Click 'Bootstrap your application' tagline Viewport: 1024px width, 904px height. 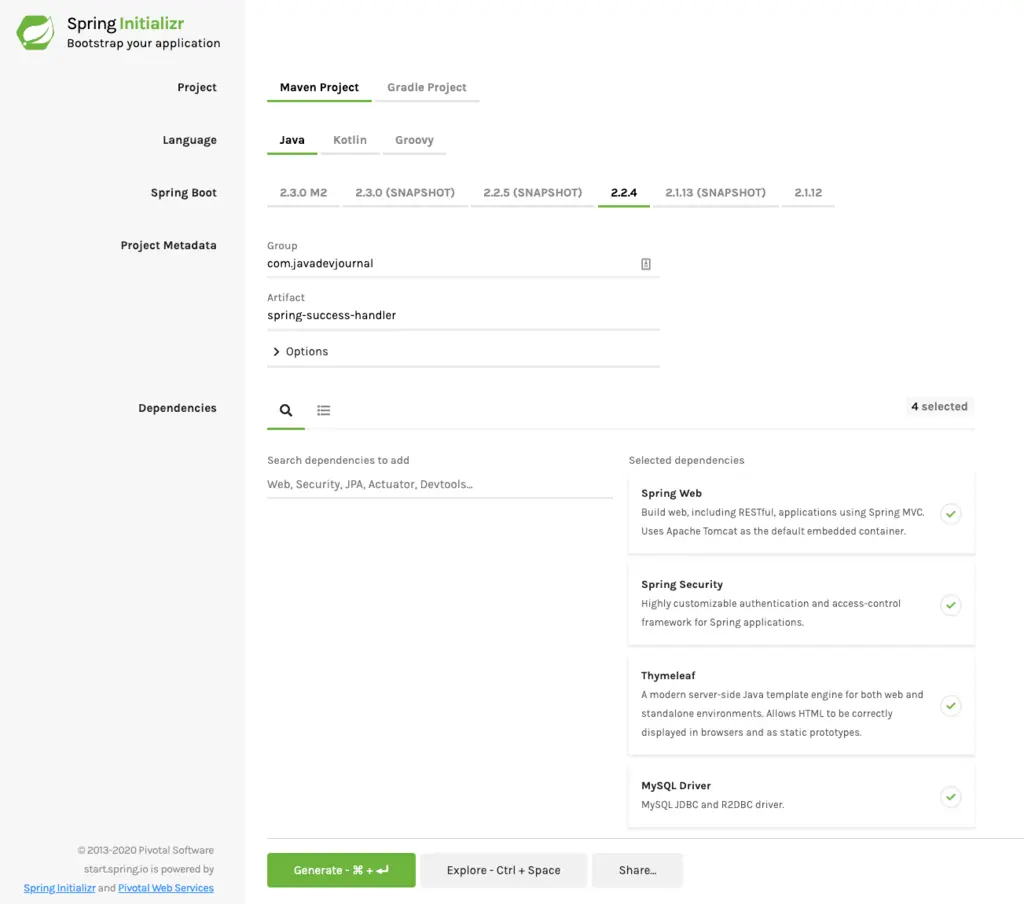tap(144, 43)
